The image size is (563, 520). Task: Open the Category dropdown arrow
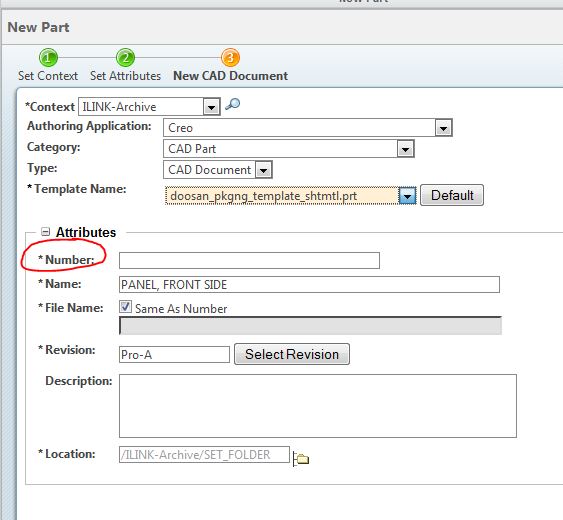[405, 149]
